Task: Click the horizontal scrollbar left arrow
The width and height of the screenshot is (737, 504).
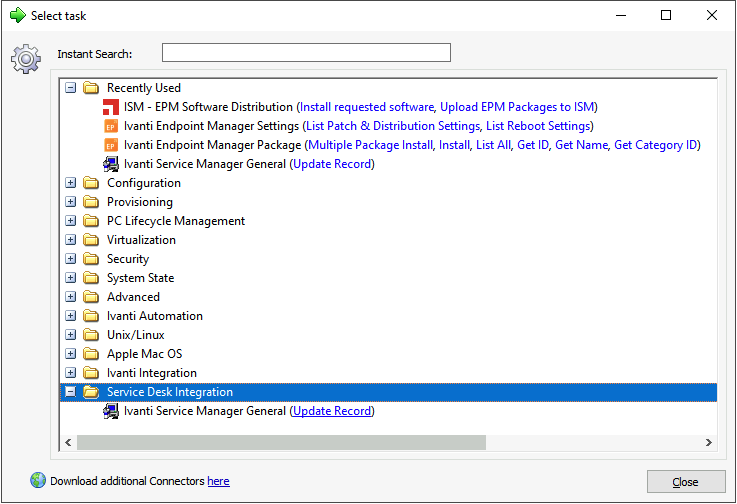Action: 69,442
